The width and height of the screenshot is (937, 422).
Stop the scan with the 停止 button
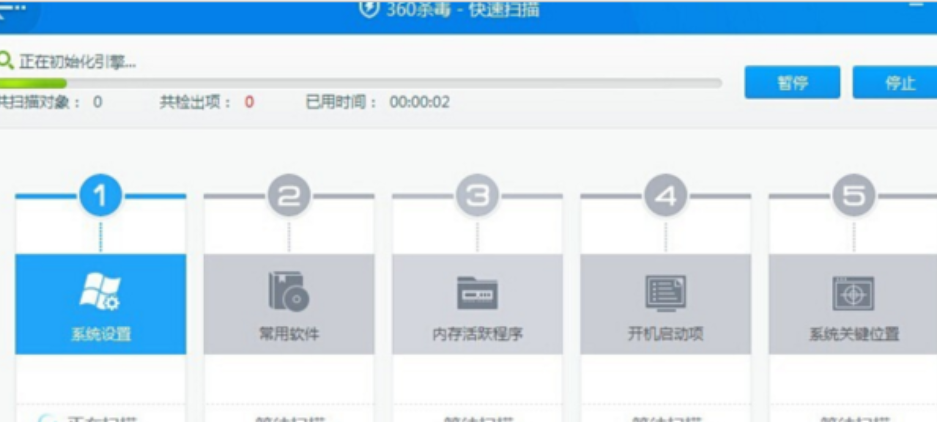[898, 83]
